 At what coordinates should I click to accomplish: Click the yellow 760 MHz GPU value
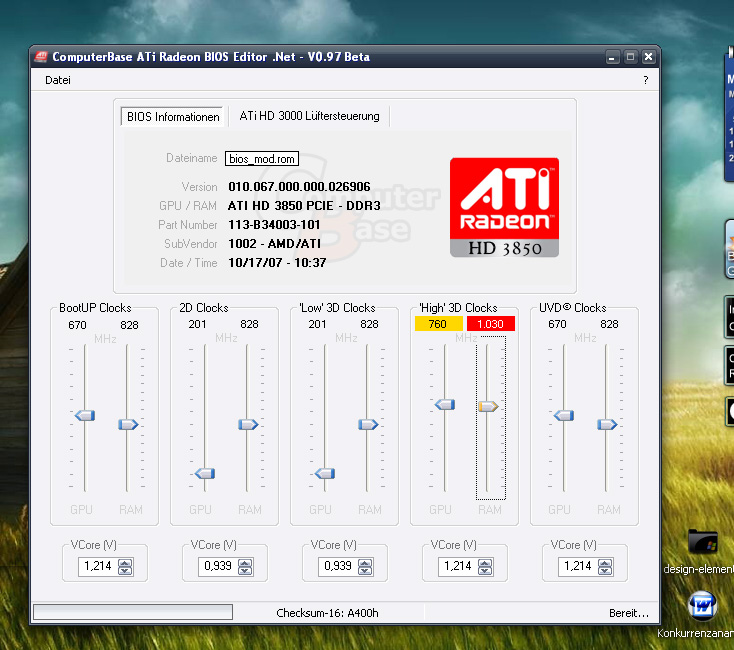pyautogui.click(x=438, y=324)
